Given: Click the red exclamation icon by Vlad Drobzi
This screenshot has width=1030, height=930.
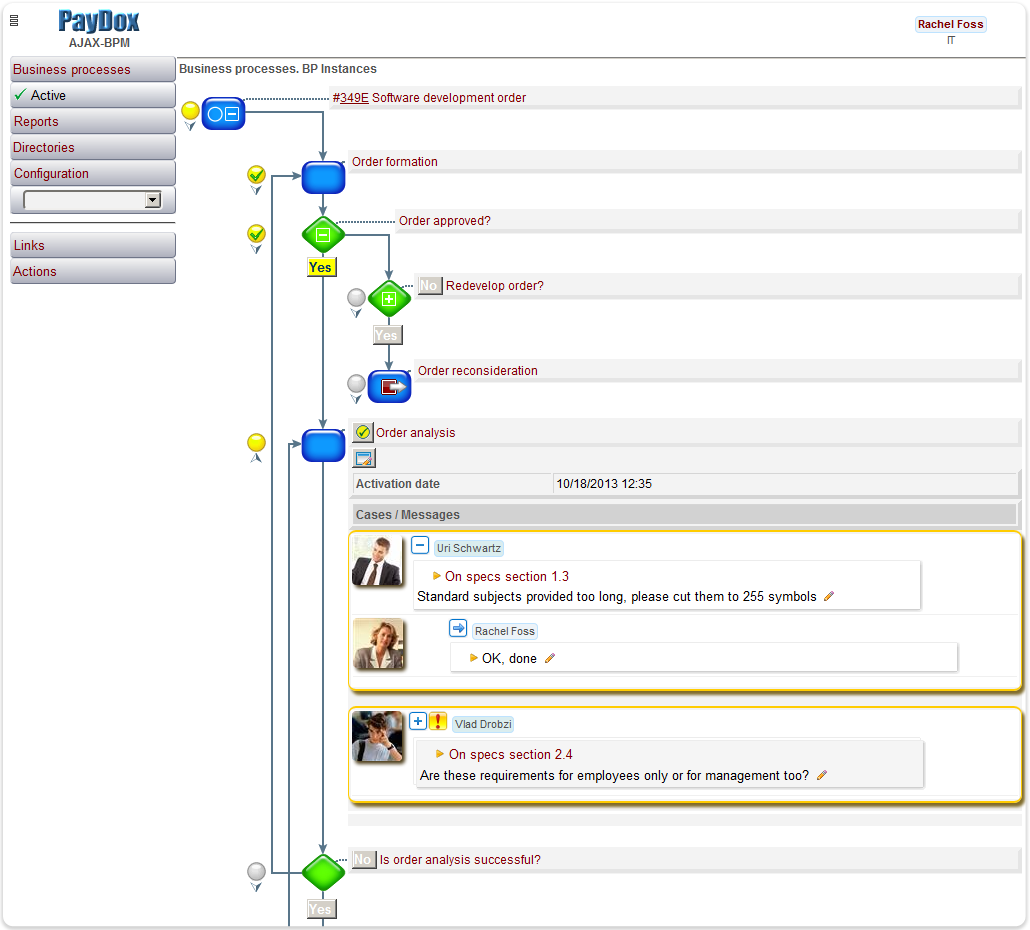Looking at the screenshot, I should click(437, 721).
